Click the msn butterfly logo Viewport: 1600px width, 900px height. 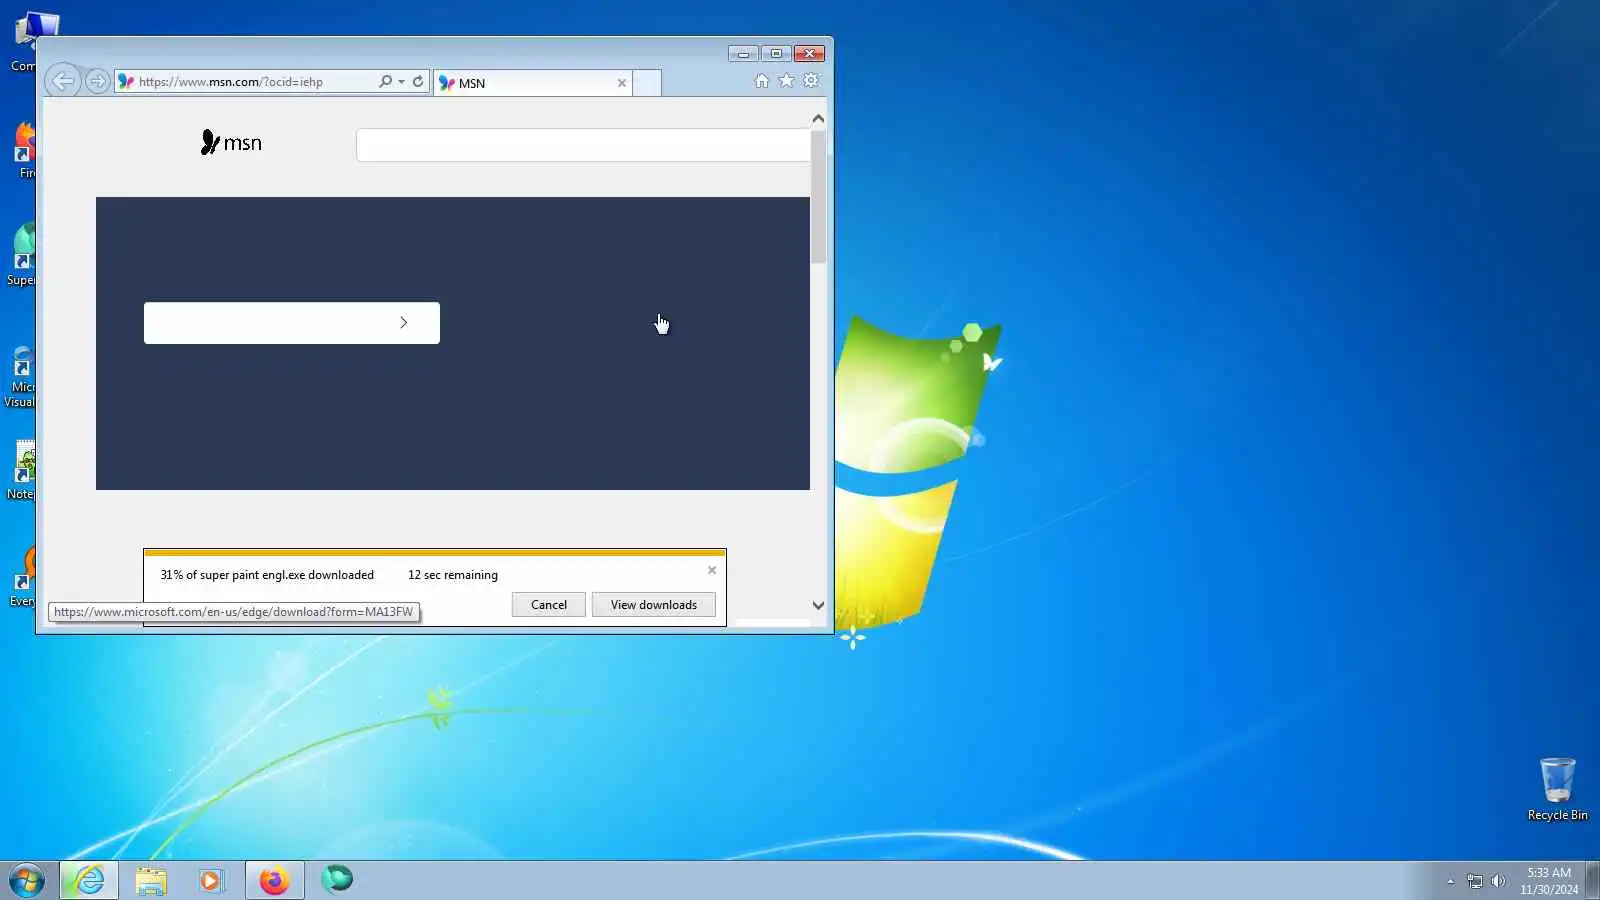click(x=231, y=143)
